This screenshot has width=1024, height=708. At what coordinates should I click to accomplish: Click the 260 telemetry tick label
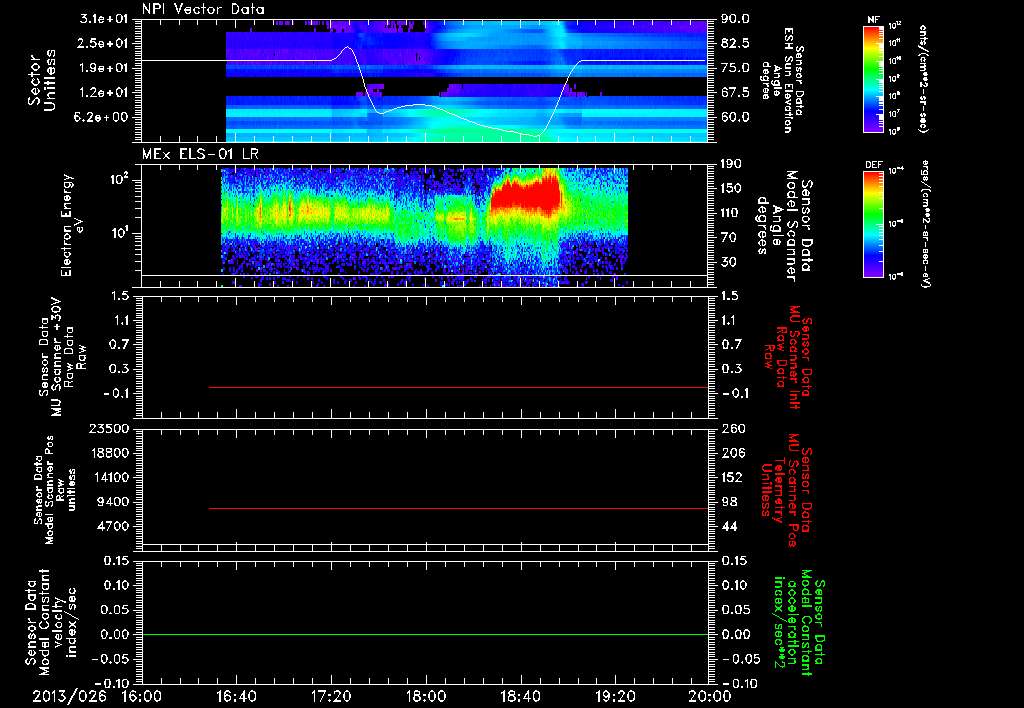(731, 428)
